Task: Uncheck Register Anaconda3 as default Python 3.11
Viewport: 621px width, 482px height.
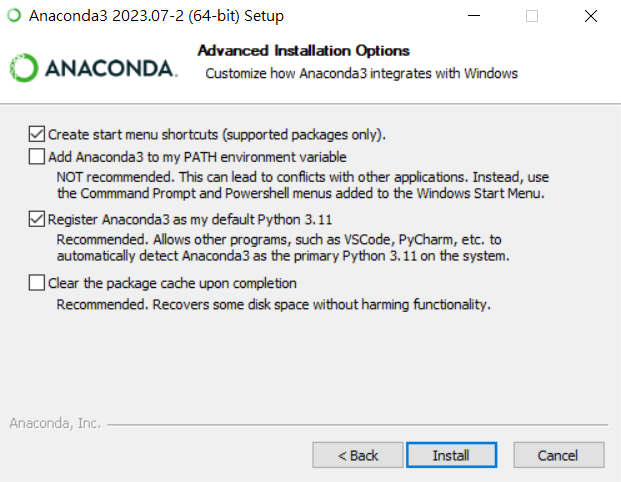Action: [x=36, y=219]
